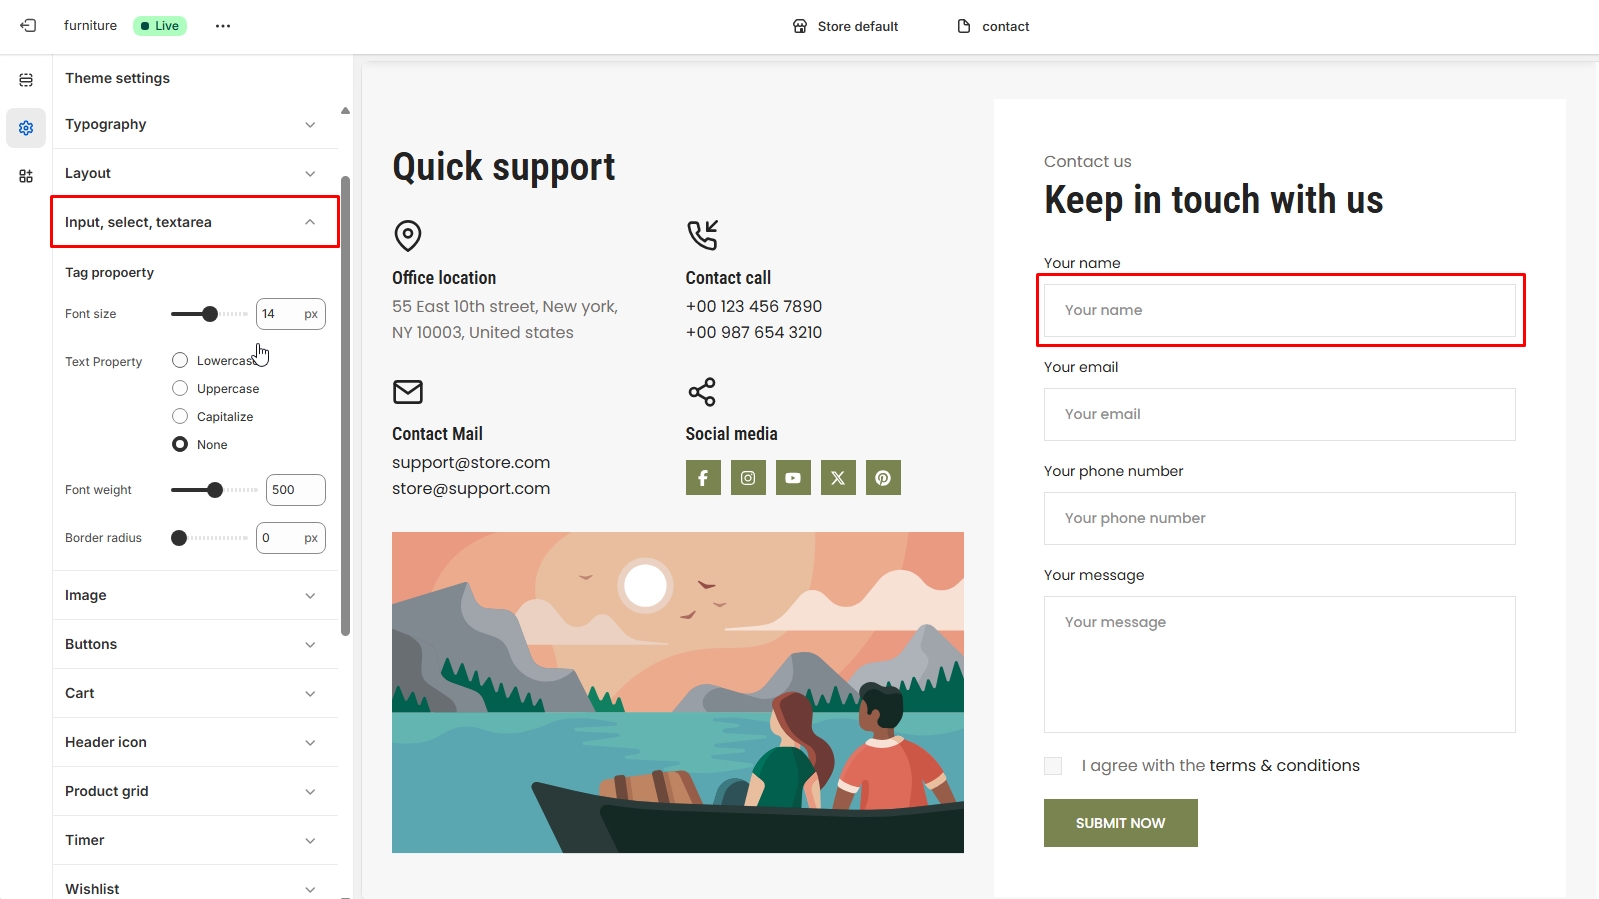Viewport: 1599px width, 899px height.
Task: Open the terms & conditions link
Action: click(1284, 766)
